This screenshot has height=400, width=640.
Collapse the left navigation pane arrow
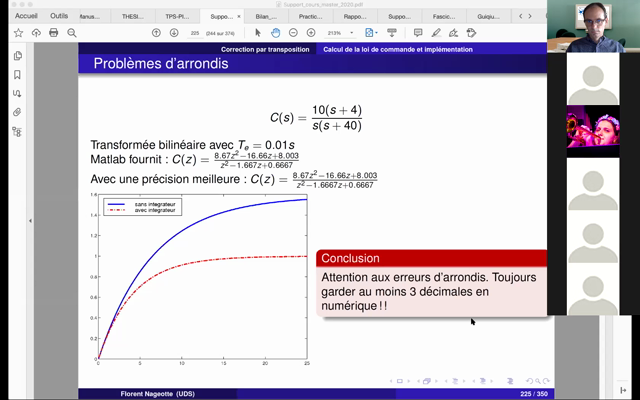(30, 221)
